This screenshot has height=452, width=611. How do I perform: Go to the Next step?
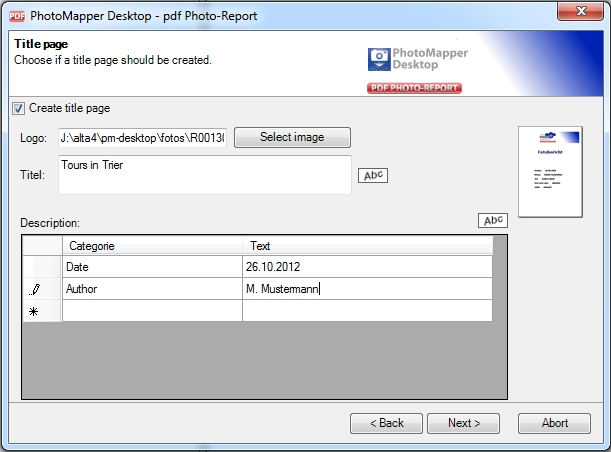point(464,423)
